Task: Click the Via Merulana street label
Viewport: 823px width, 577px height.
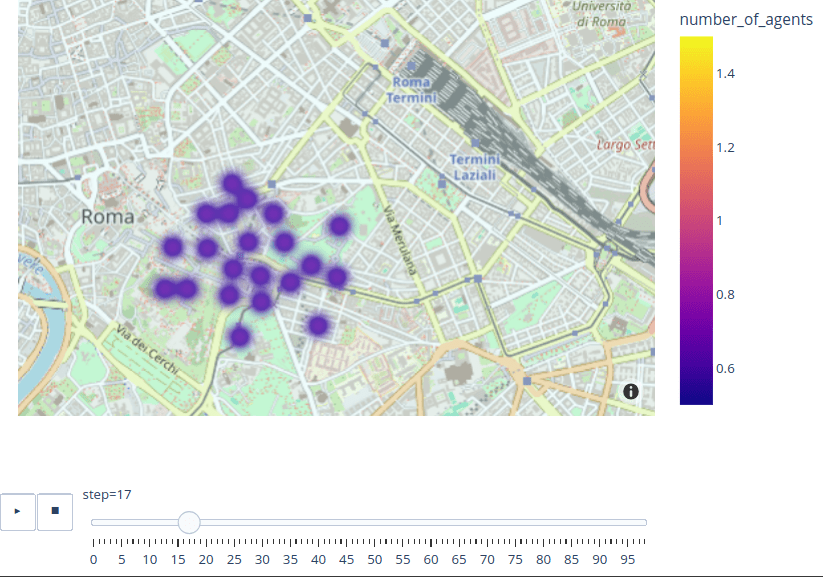Action: click(398, 241)
